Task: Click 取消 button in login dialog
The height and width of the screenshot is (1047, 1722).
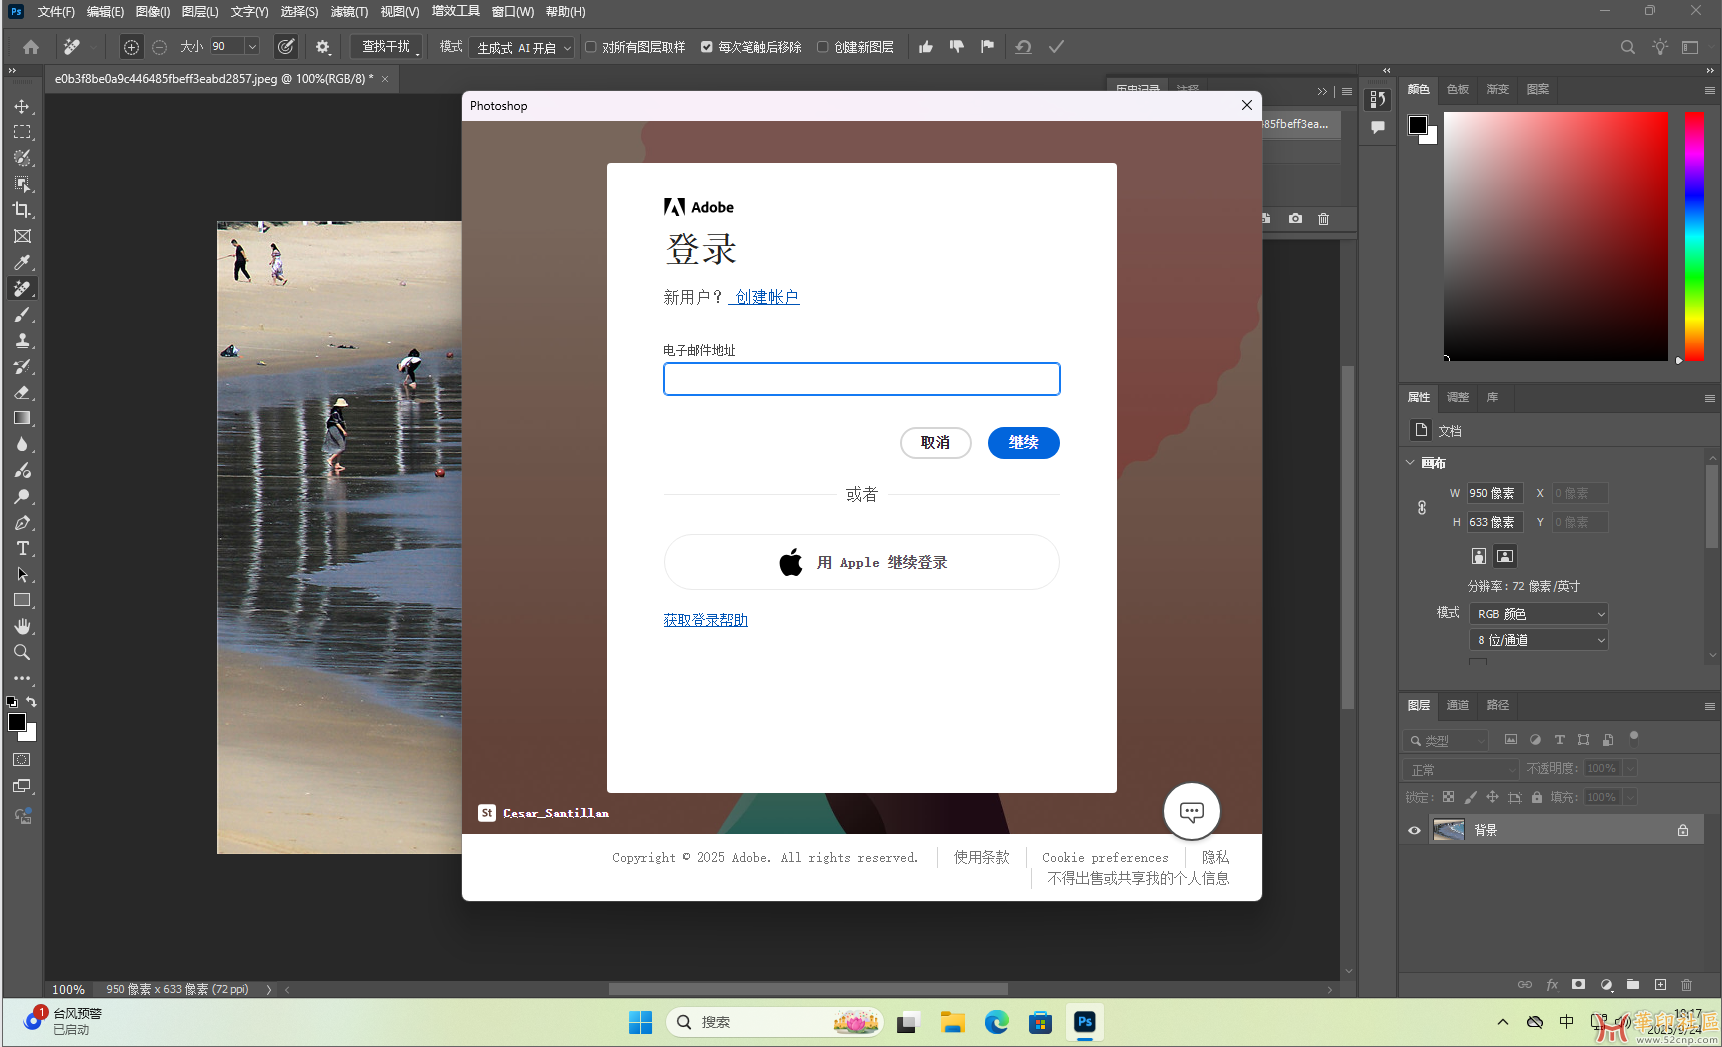Action: [x=936, y=443]
